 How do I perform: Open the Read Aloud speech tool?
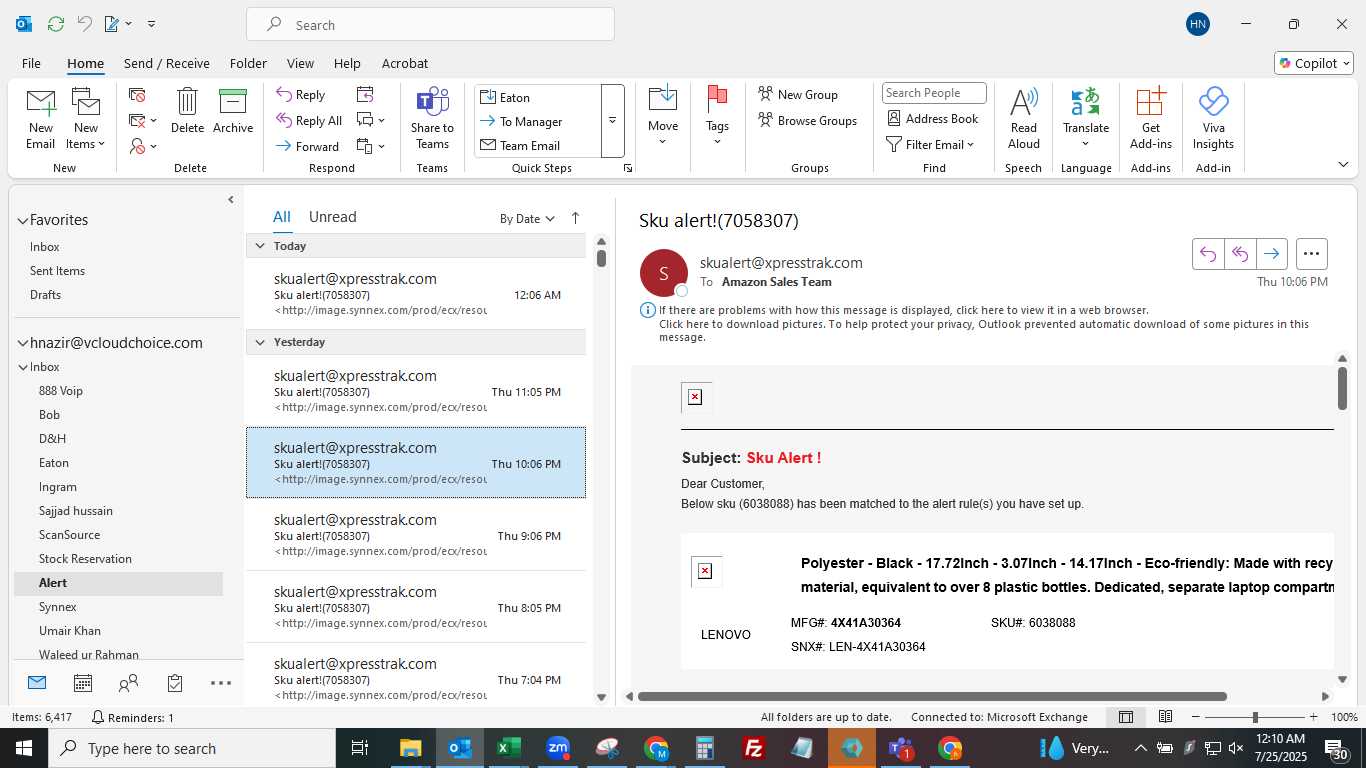tap(1023, 118)
